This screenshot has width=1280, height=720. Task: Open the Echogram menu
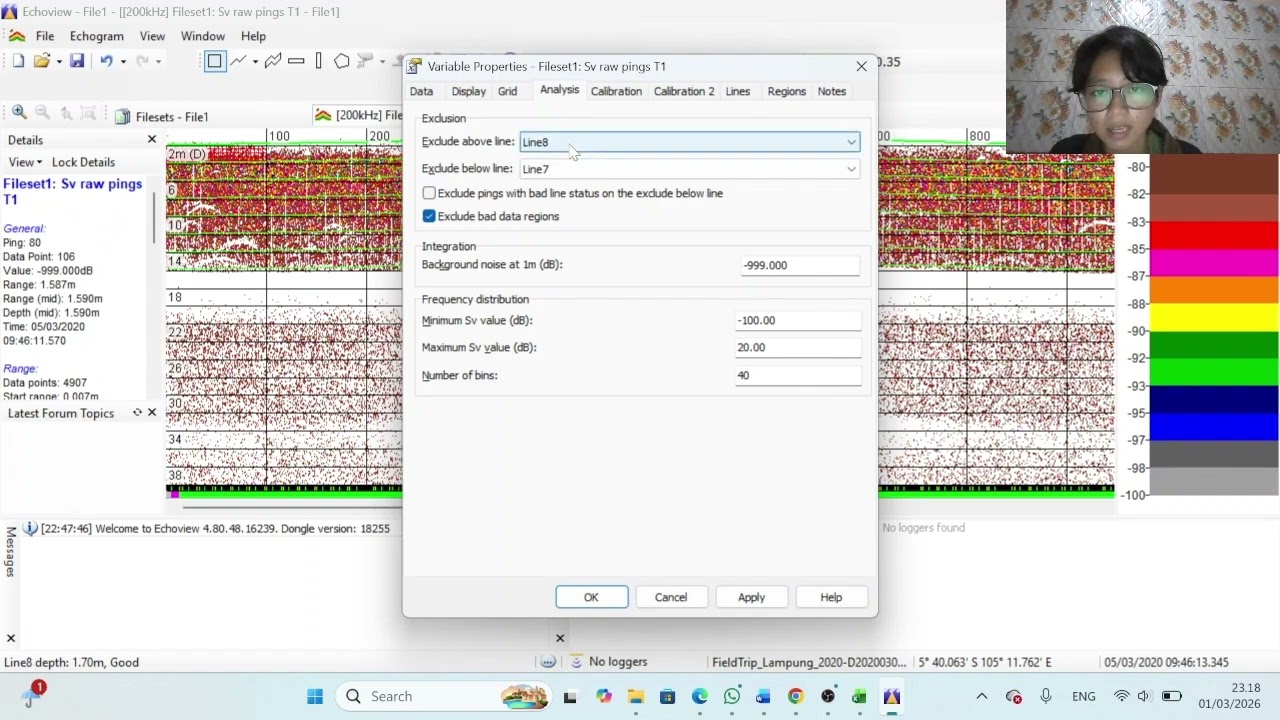pos(97,36)
